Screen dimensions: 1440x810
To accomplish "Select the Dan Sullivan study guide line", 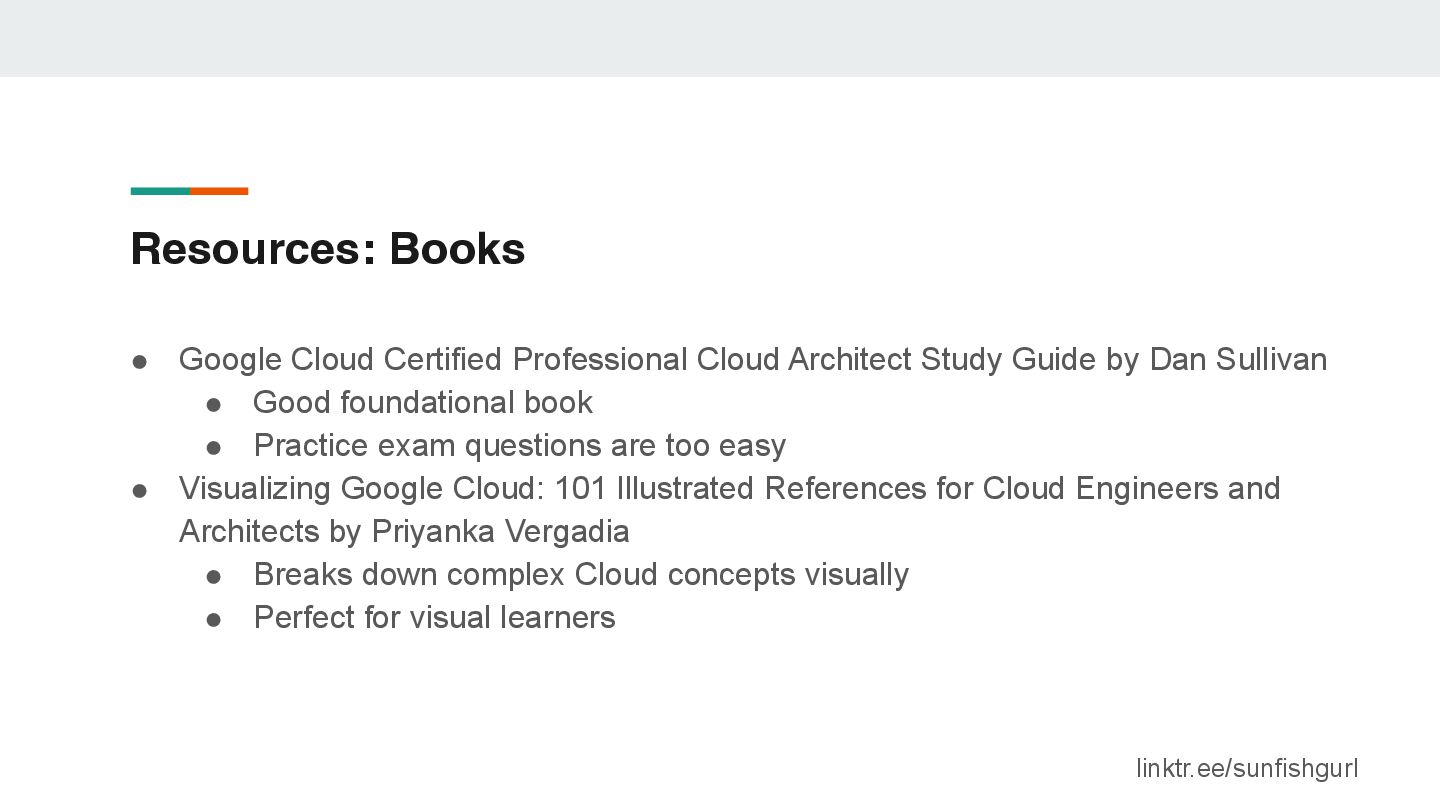I will [753, 359].
